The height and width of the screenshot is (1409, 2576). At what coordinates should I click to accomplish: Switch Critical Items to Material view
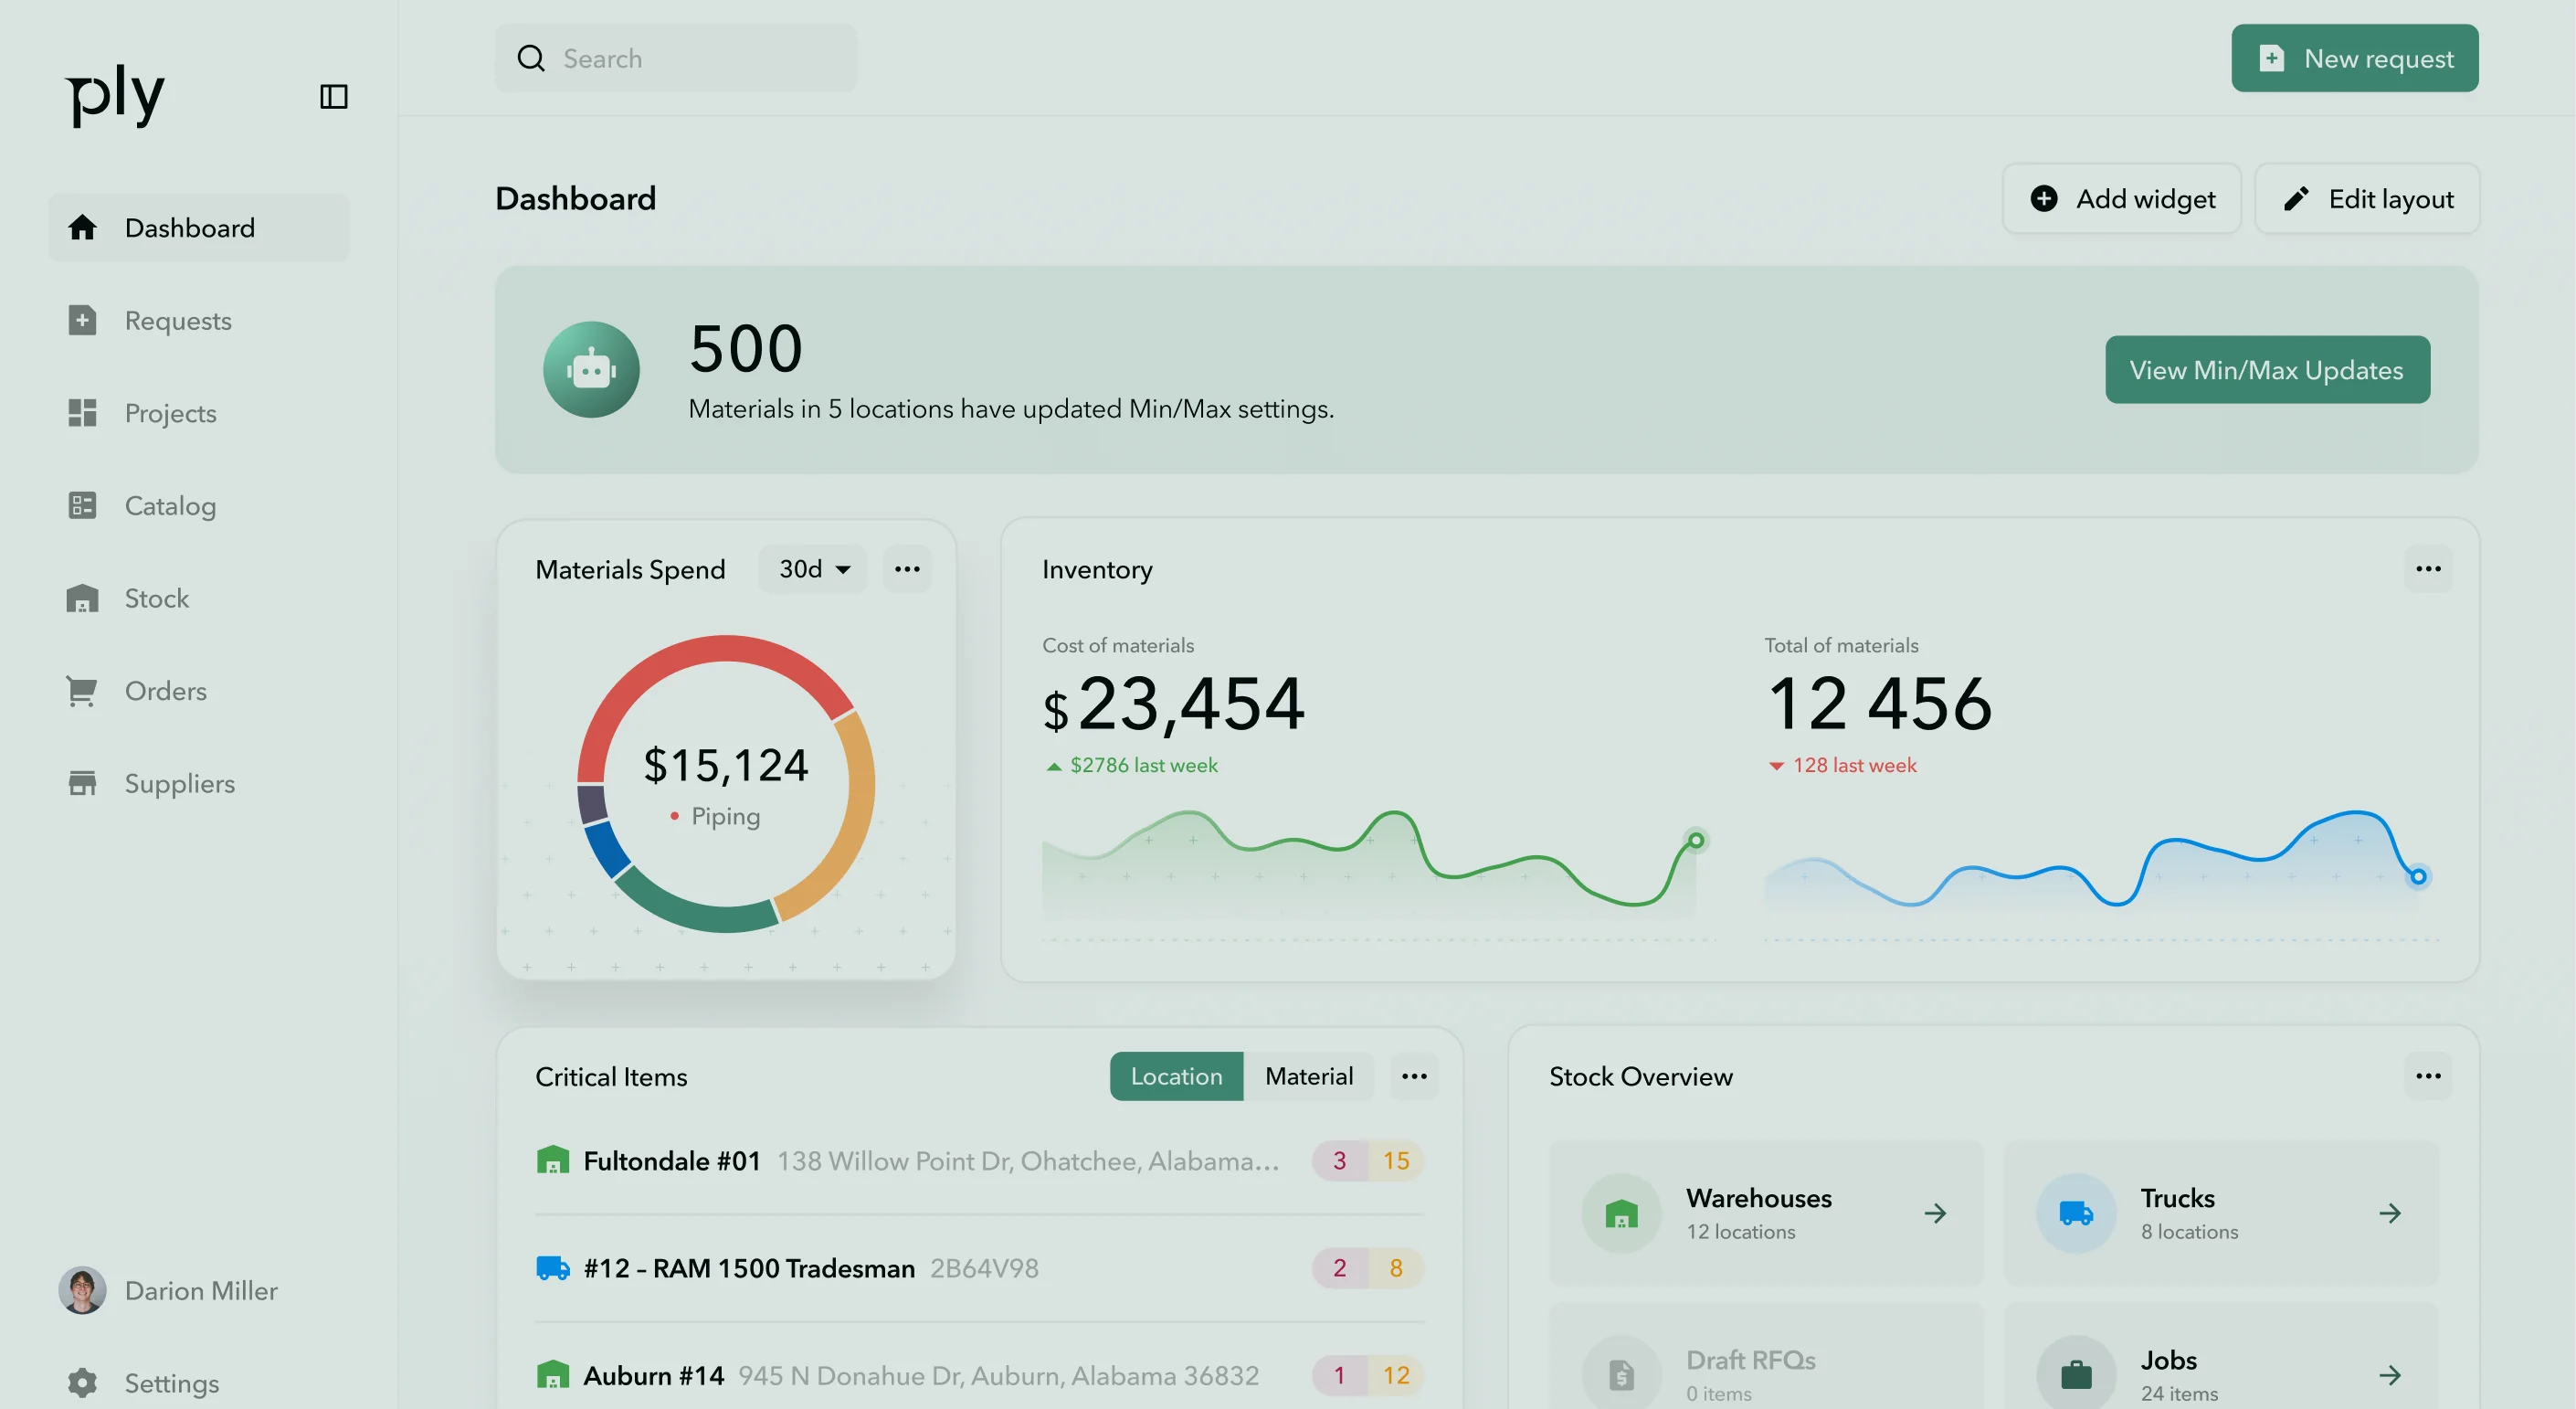coord(1308,1076)
